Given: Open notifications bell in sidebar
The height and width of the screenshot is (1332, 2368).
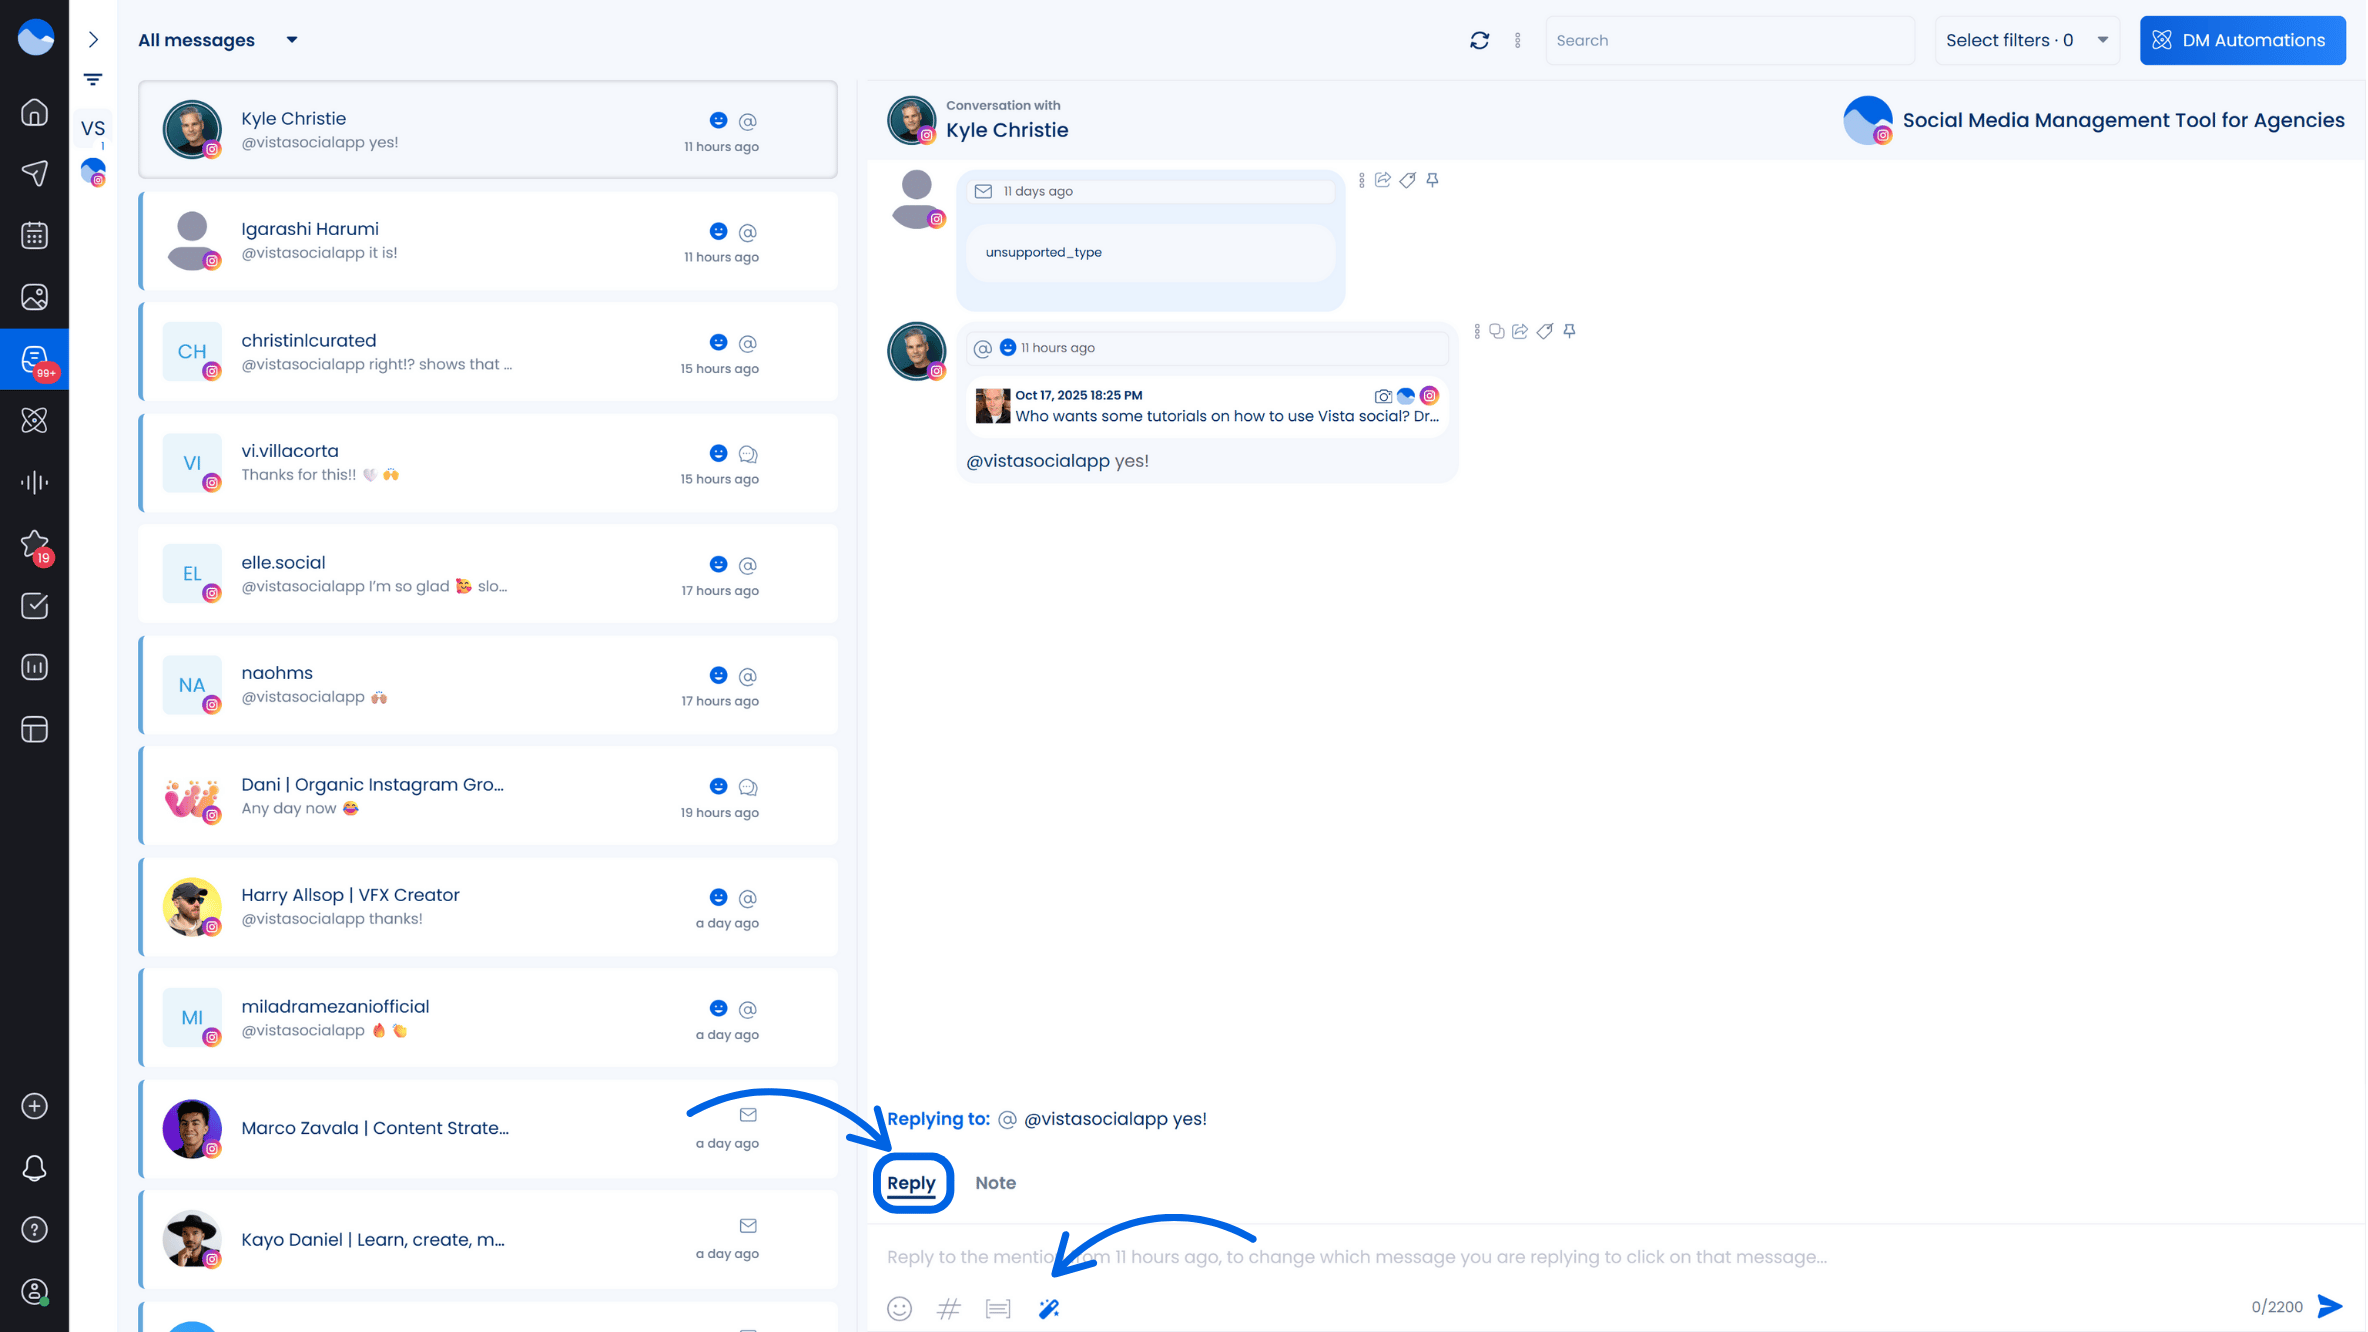Looking at the screenshot, I should 34,1168.
